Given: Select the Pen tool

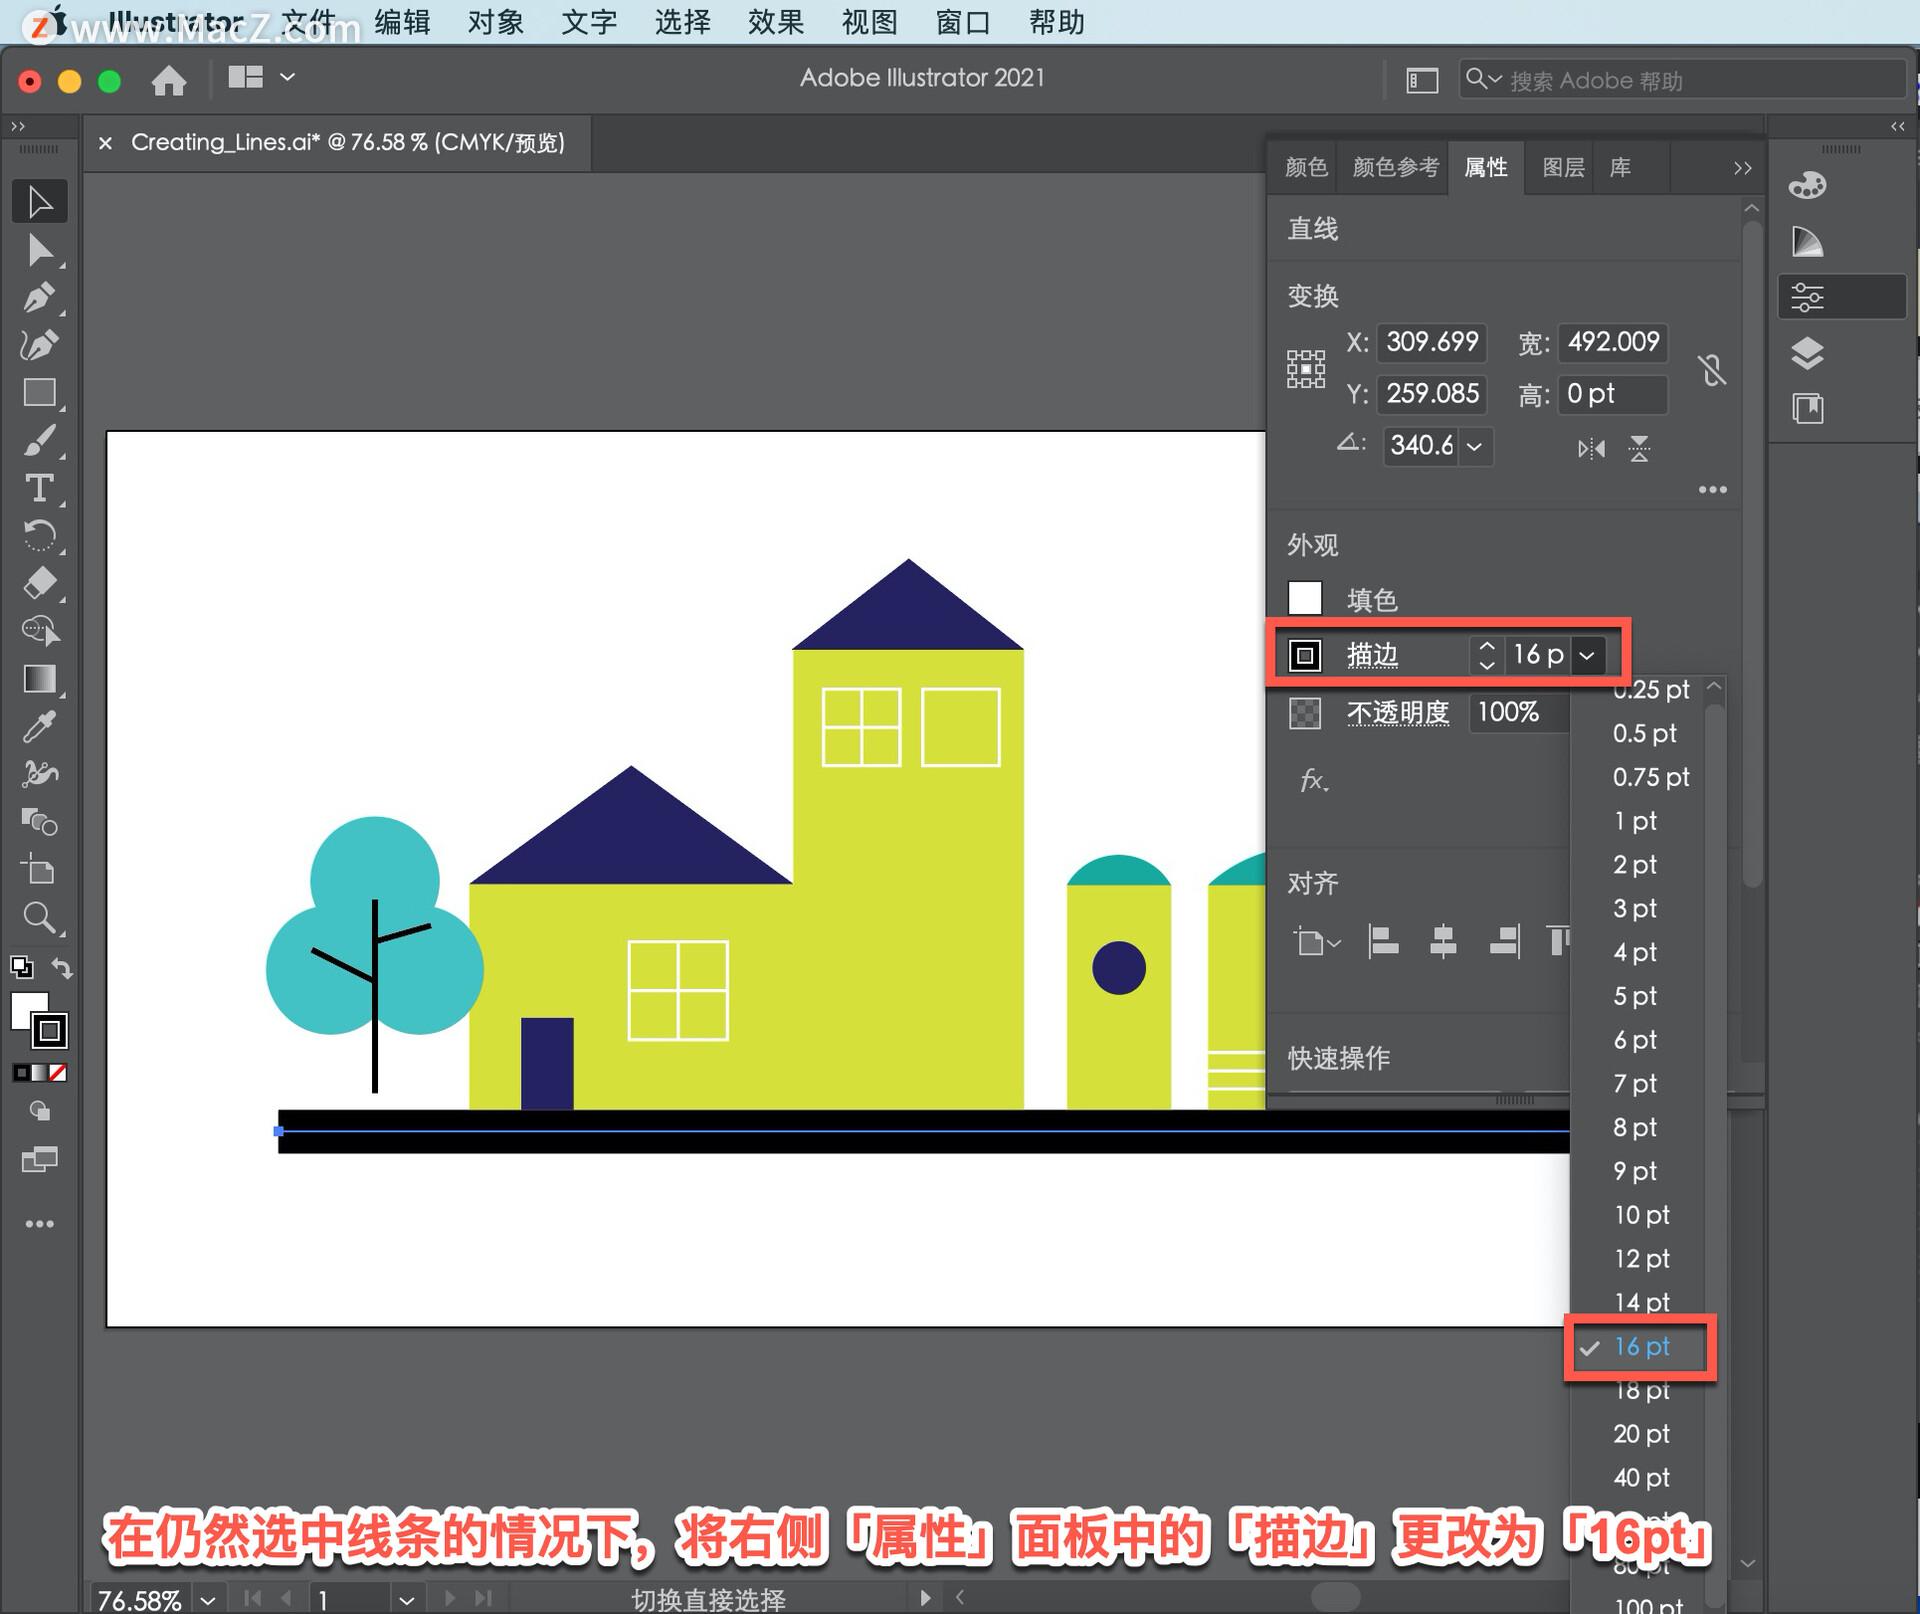Looking at the screenshot, I should coord(40,298).
